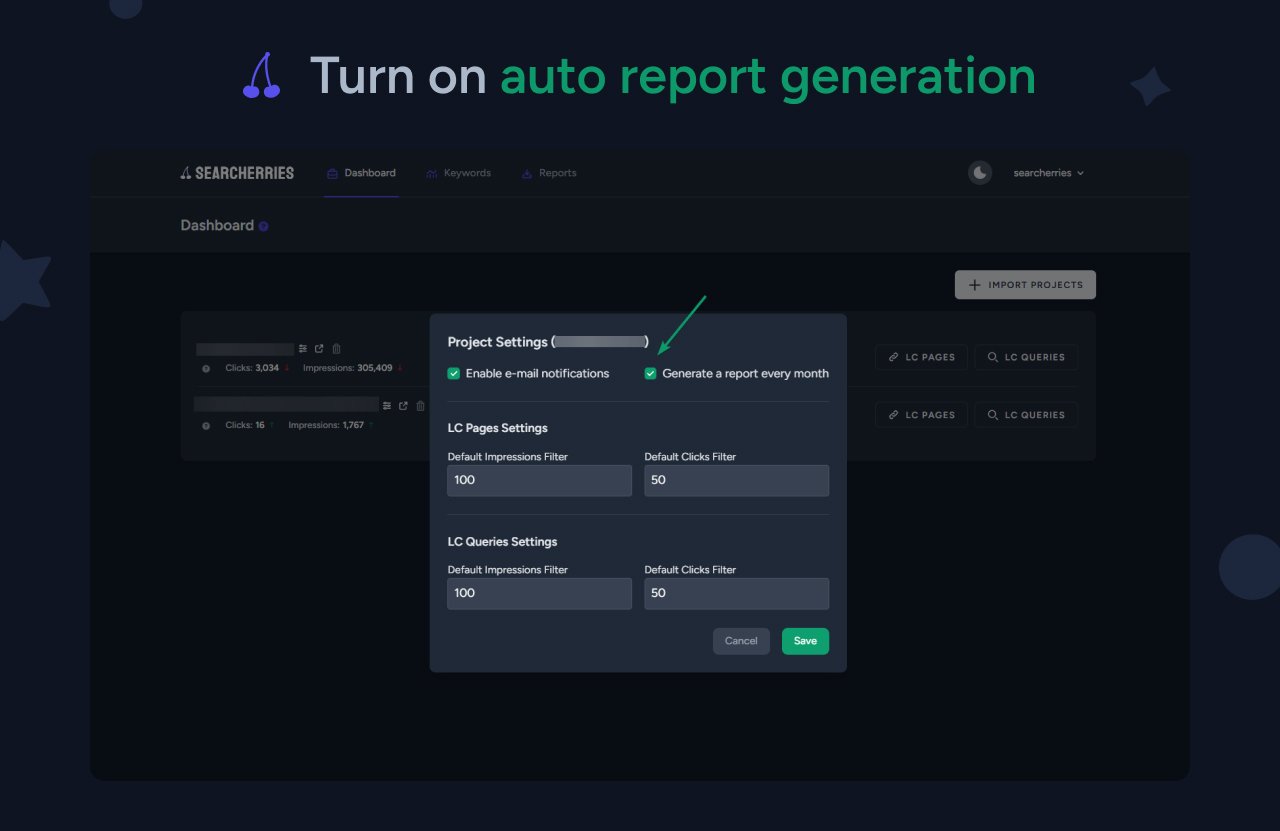Uncheck Enable e-mail notifications
Viewport: 1280px width, 831px height.
pyautogui.click(x=454, y=373)
